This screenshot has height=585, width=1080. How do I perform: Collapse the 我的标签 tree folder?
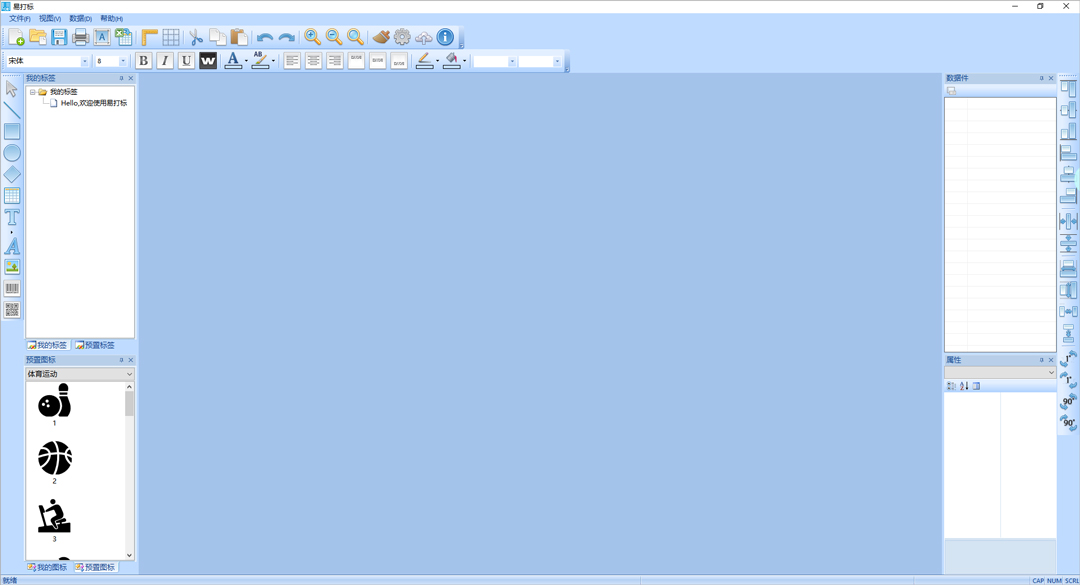point(32,92)
